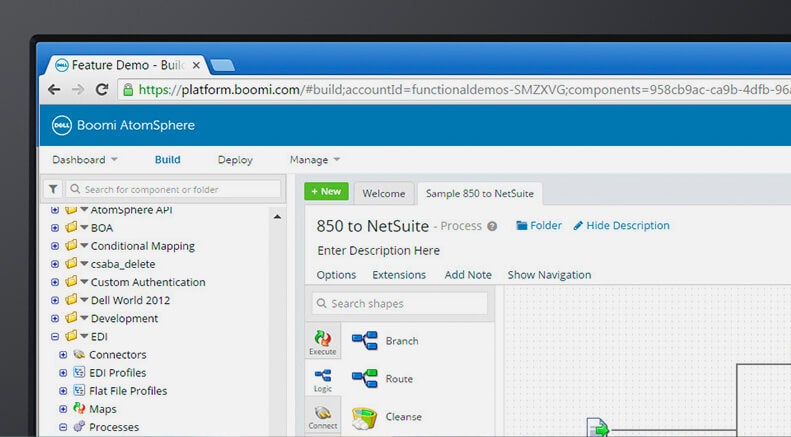791x437 pixels.
Task: Click the green New button
Action: point(326,191)
